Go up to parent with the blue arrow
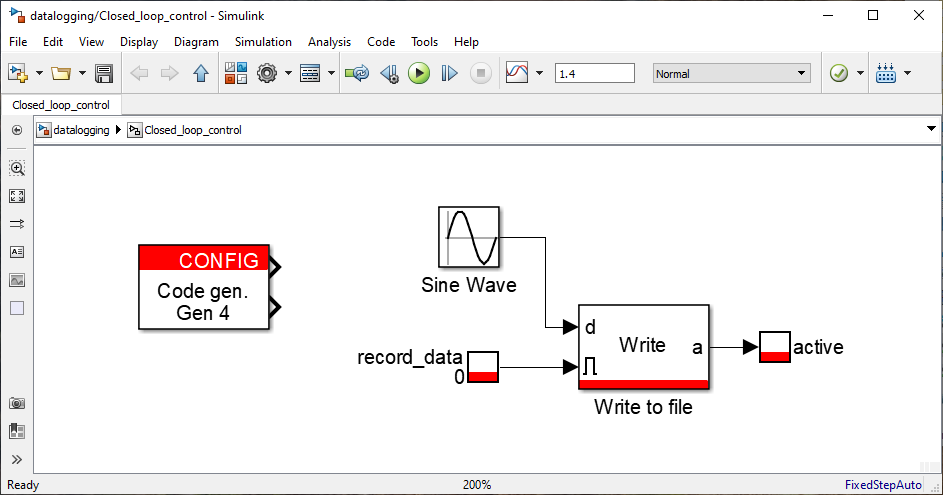943x495 pixels. [201, 73]
